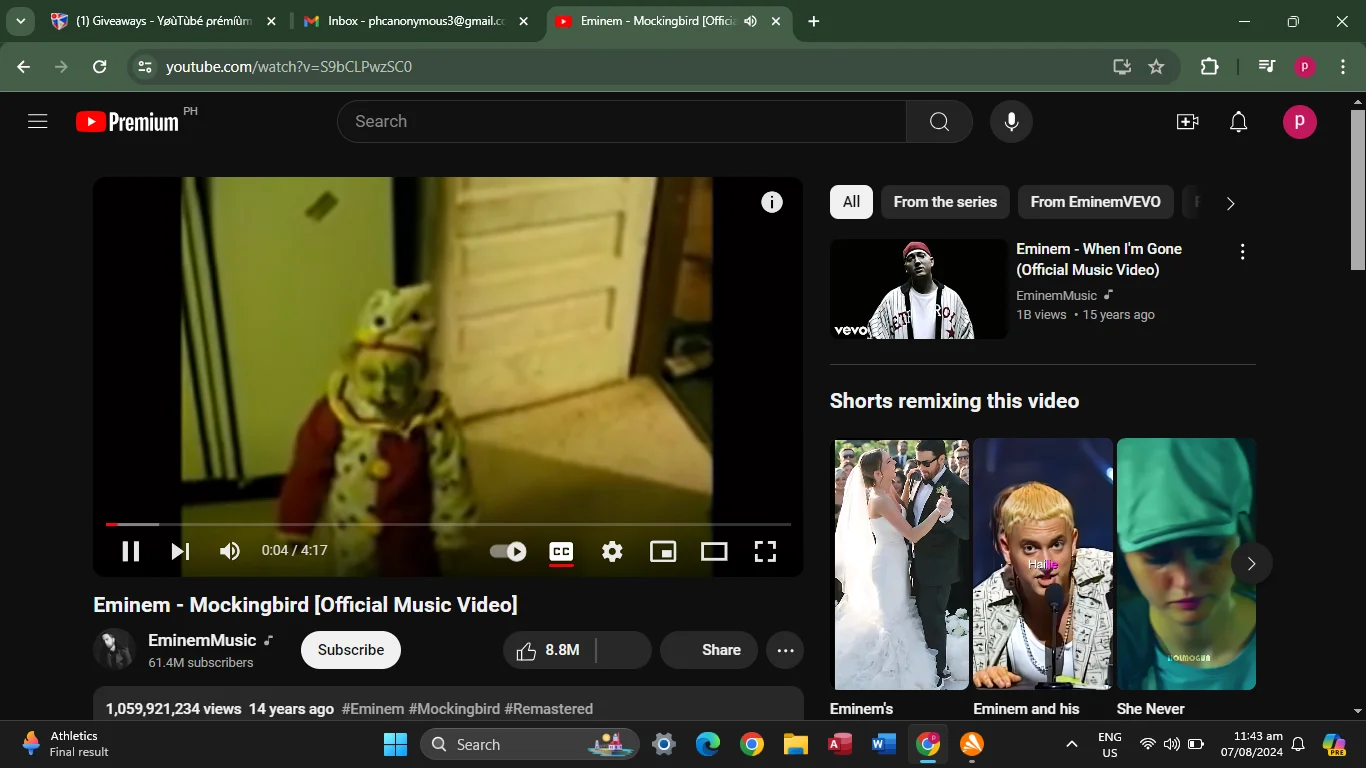Open Windows Start menu
Viewport: 1366px width, 768px height.
coord(395,744)
